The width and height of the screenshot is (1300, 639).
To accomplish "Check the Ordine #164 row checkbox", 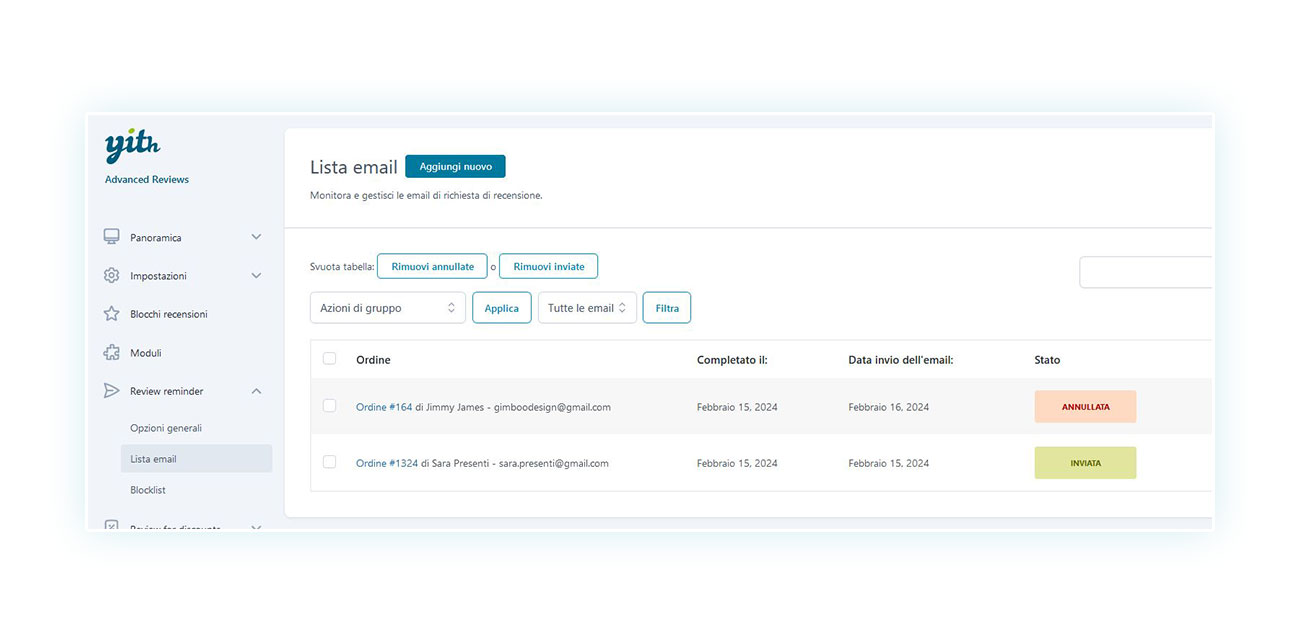I will click(x=330, y=406).
